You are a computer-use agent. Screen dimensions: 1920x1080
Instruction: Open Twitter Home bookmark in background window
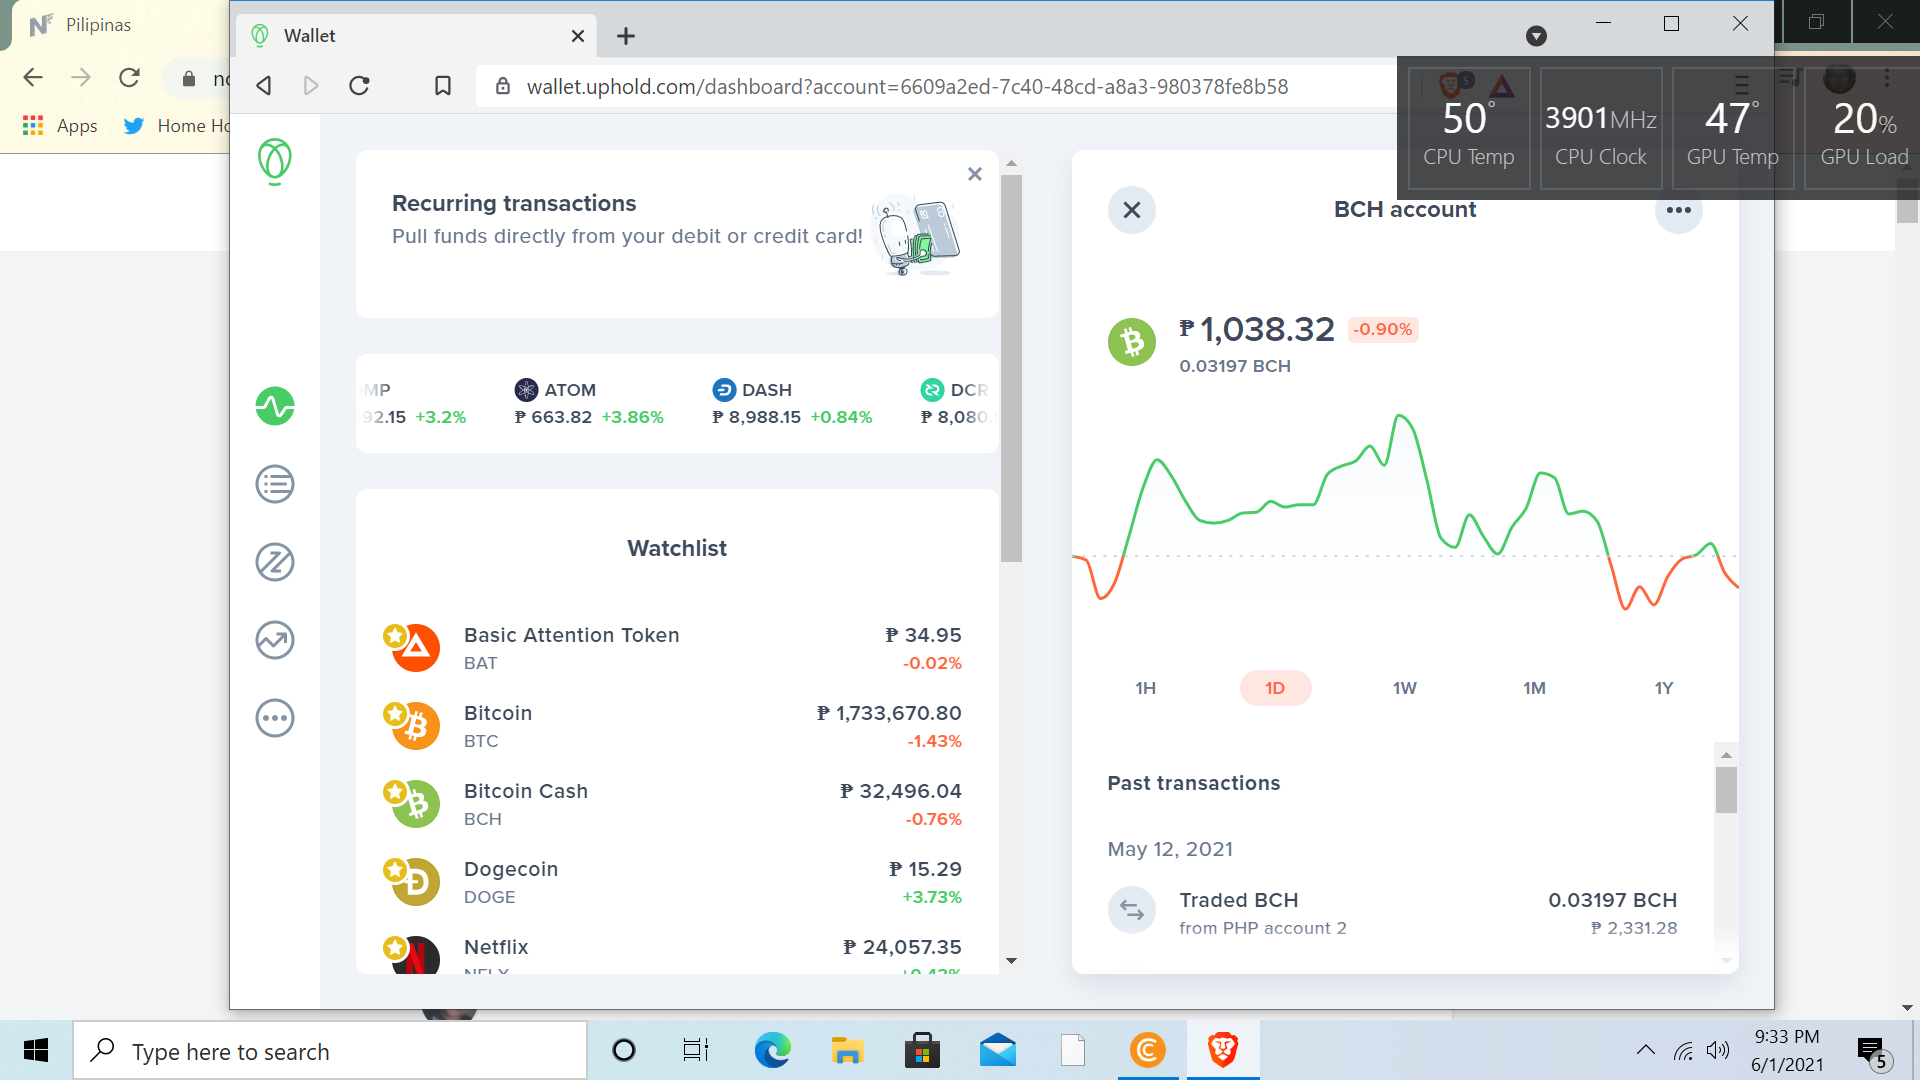click(x=177, y=126)
